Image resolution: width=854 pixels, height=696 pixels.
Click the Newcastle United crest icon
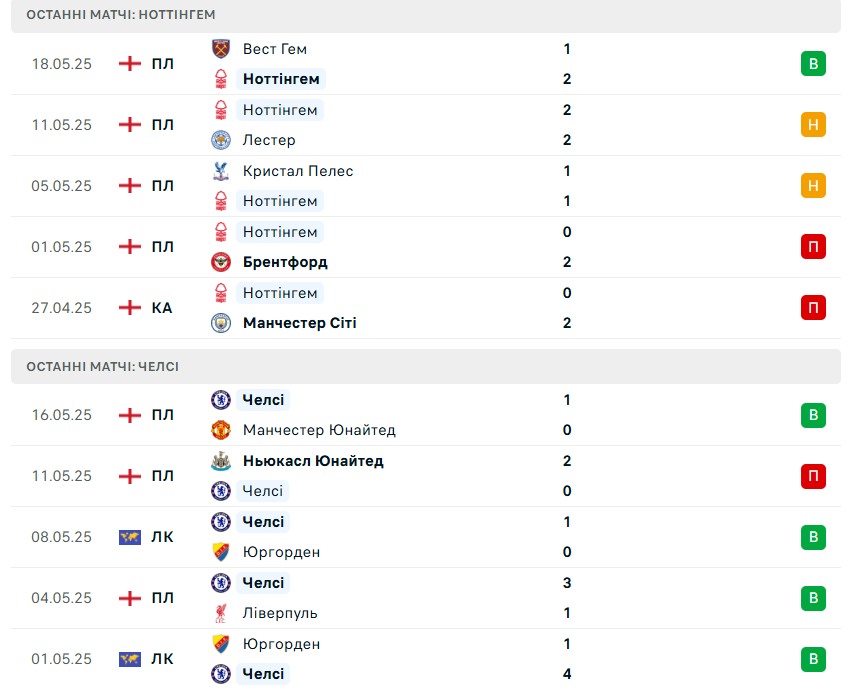point(221,461)
